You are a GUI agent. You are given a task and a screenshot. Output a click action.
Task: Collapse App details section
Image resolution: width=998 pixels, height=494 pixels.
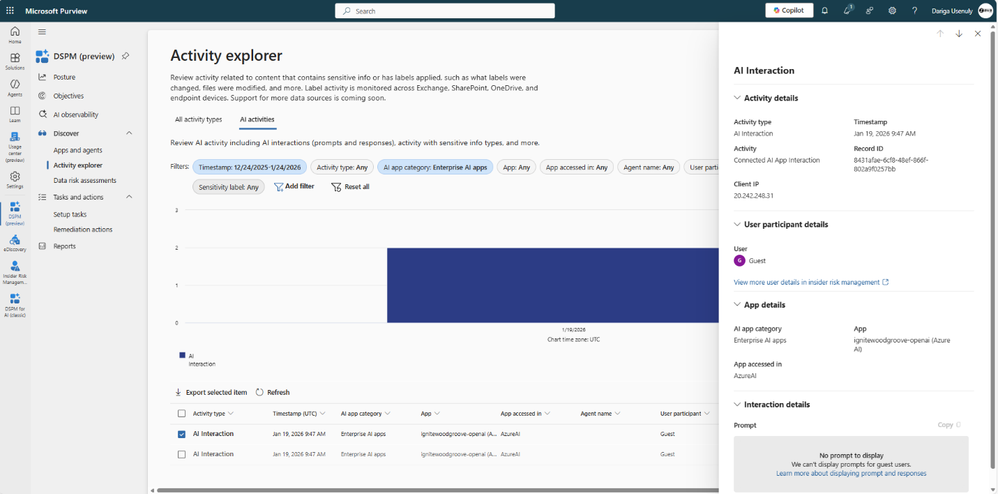click(x=737, y=304)
